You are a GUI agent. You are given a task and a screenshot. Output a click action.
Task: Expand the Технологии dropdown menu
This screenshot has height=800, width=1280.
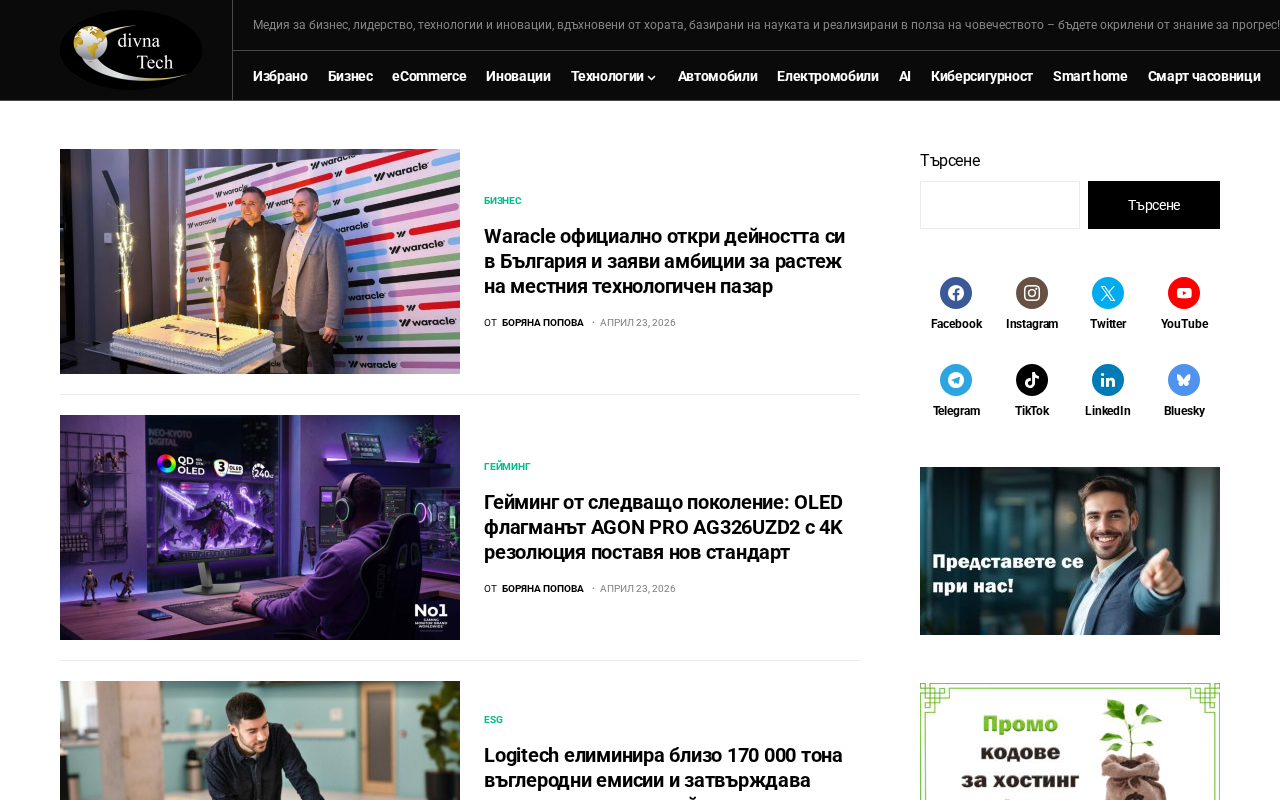[x=614, y=76]
